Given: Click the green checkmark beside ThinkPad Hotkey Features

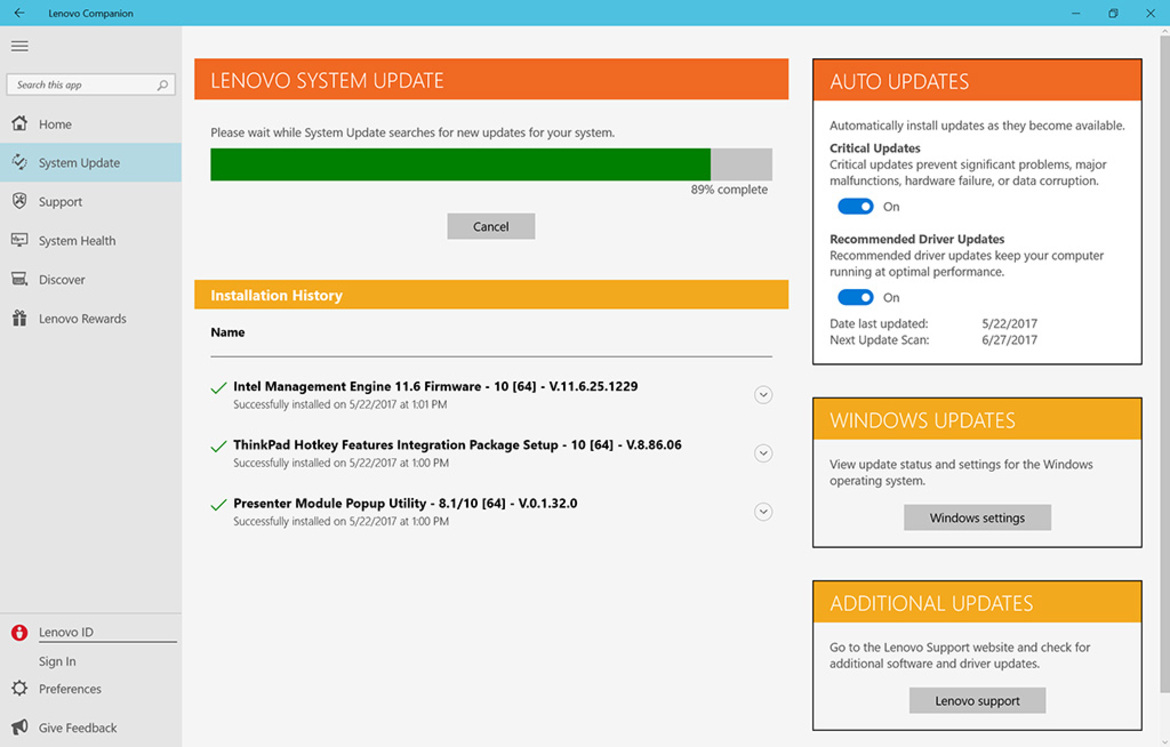Looking at the screenshot, I should pyautogui.click(x=218, y=446).
